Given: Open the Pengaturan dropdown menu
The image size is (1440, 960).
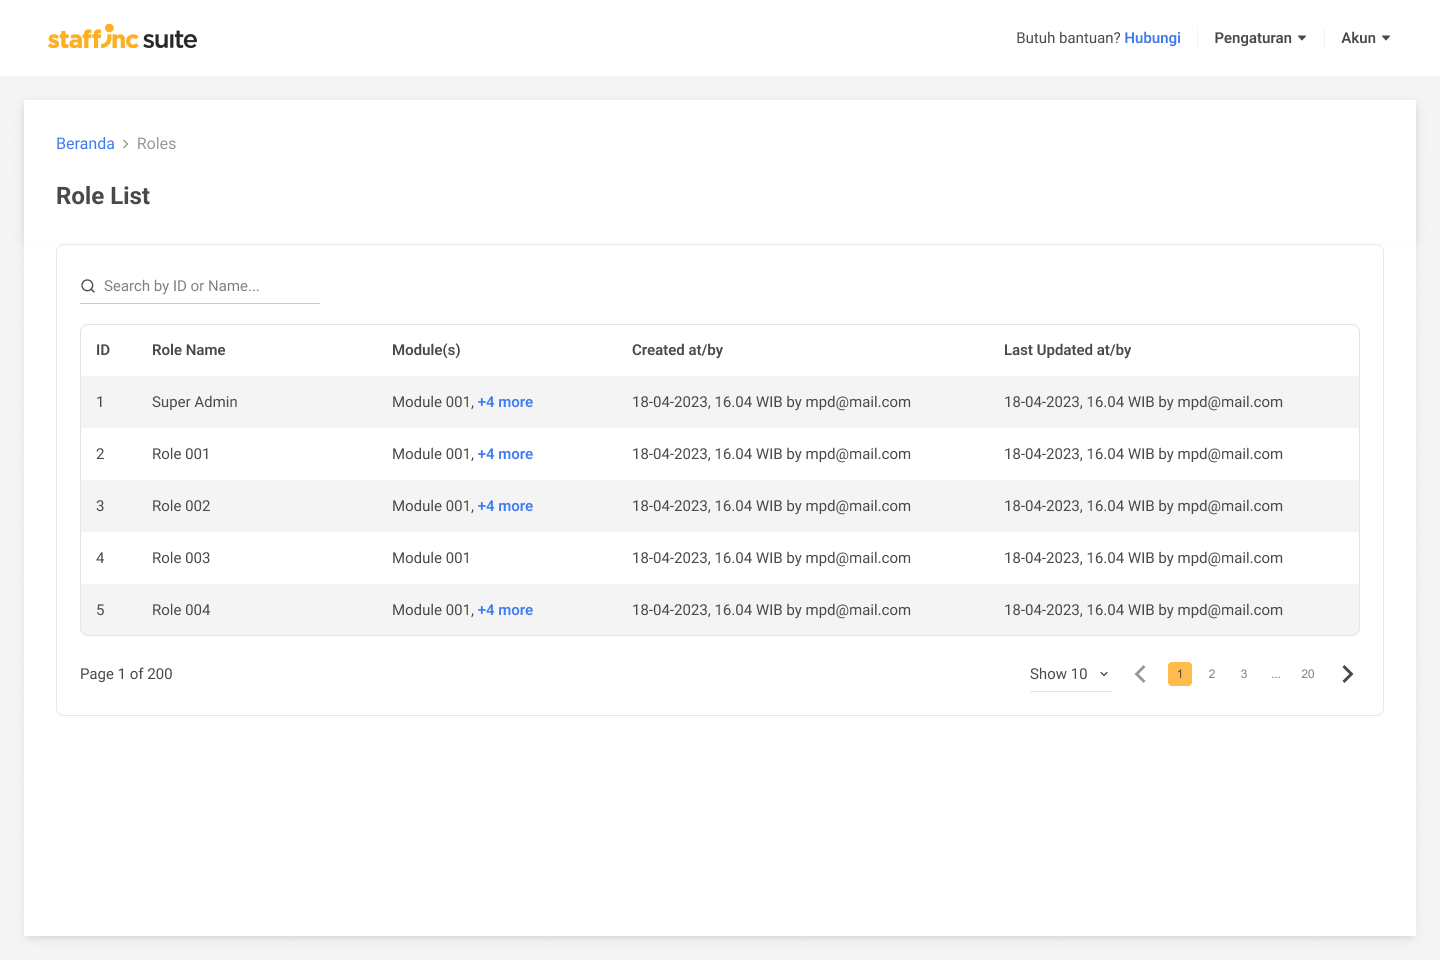Looking at the screenshot, I should (x=1260, y=38).
